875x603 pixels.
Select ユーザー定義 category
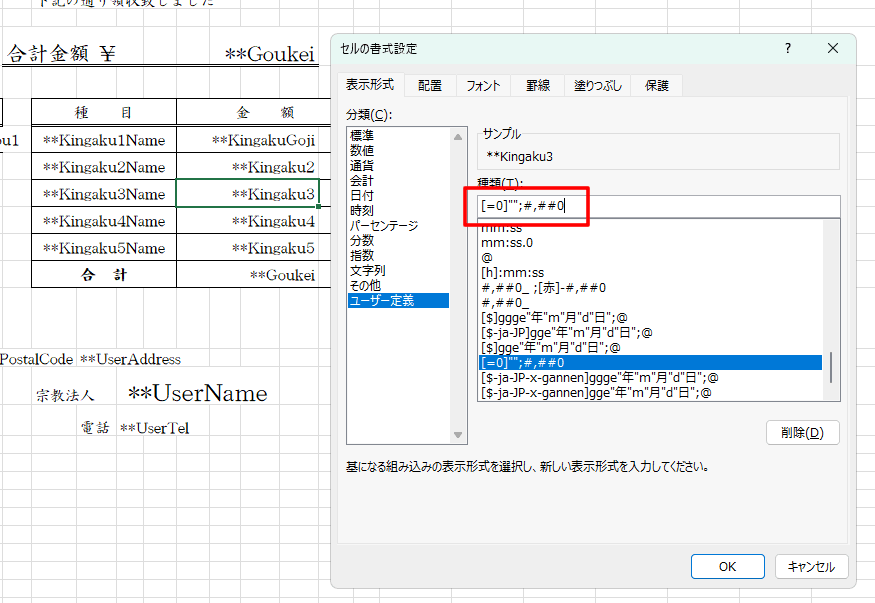(398, 301)
